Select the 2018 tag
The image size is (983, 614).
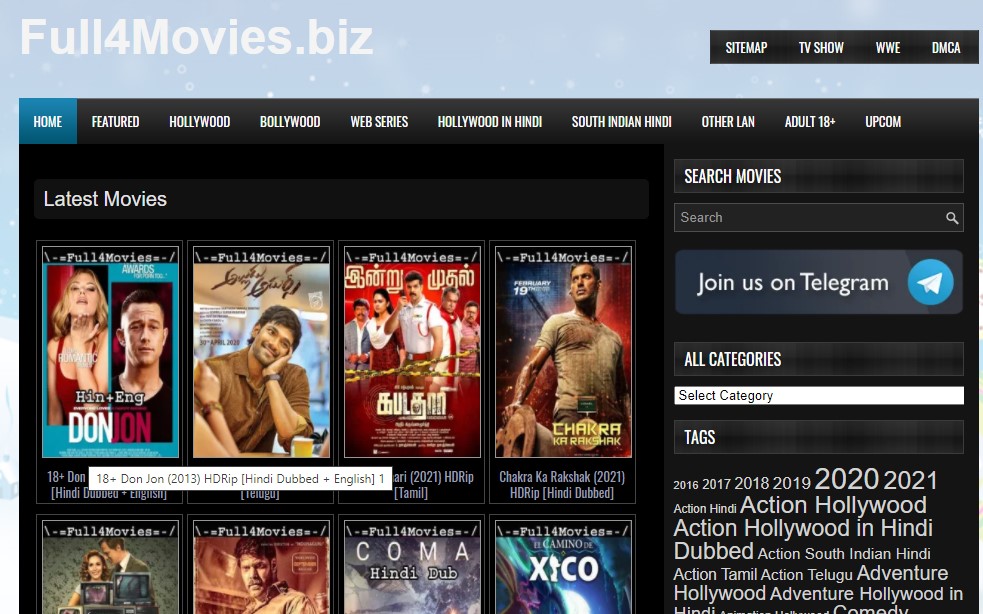752,483
